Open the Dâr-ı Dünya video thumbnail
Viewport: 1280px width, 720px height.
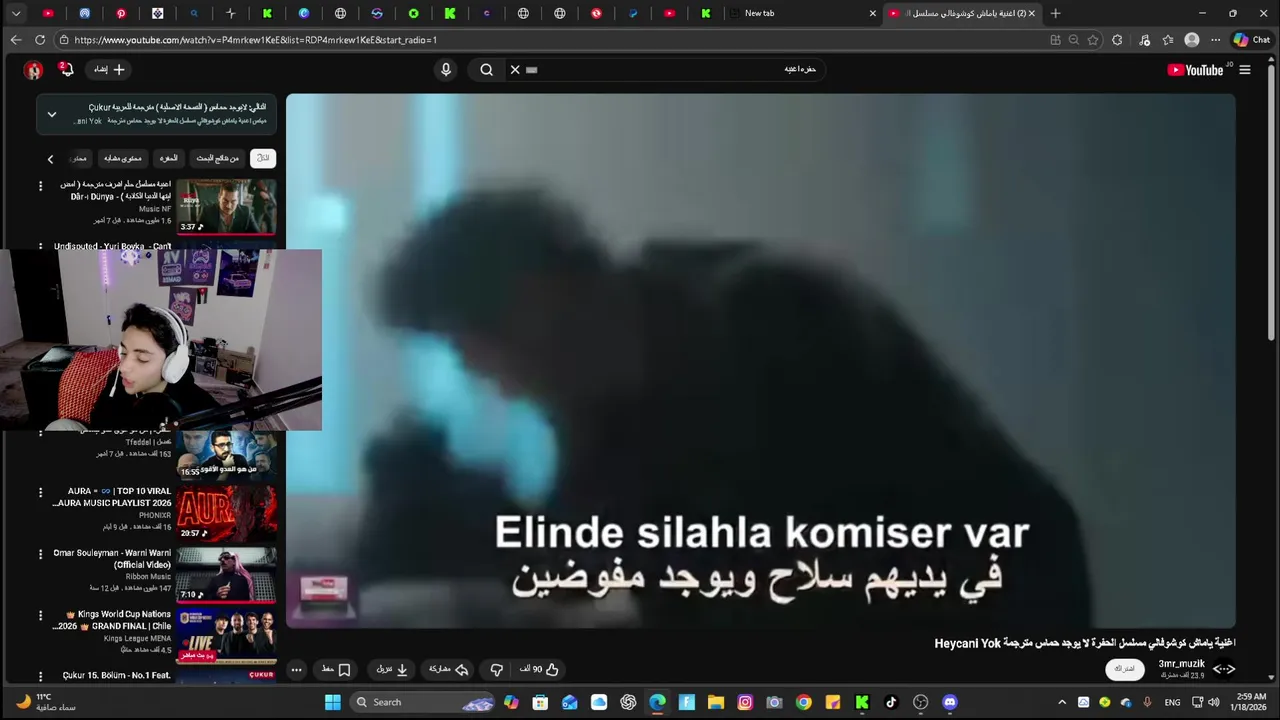(x=227, y=206)
